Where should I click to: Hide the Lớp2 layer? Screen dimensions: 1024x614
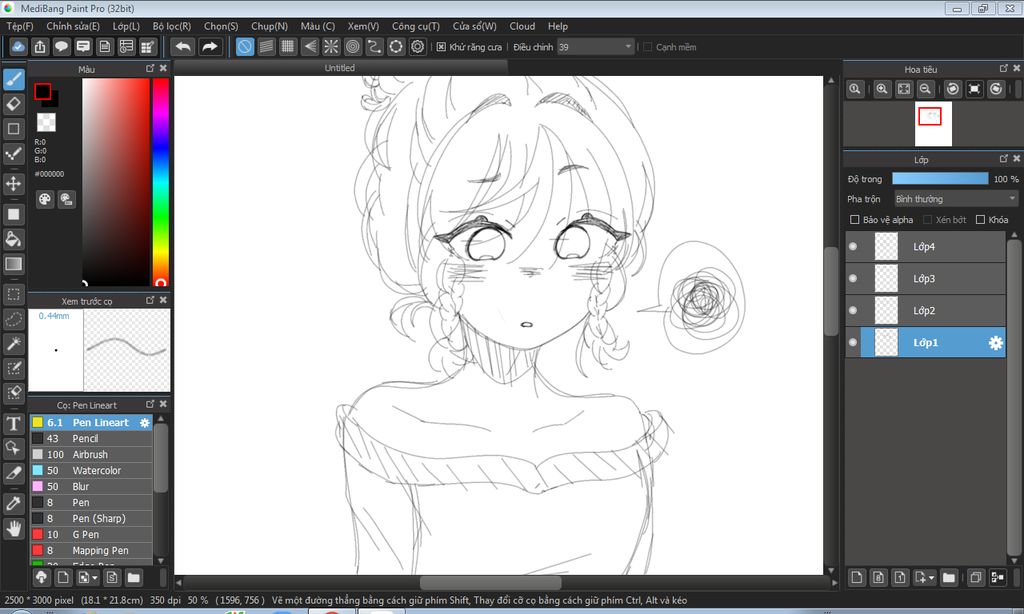tap(853, 310)
